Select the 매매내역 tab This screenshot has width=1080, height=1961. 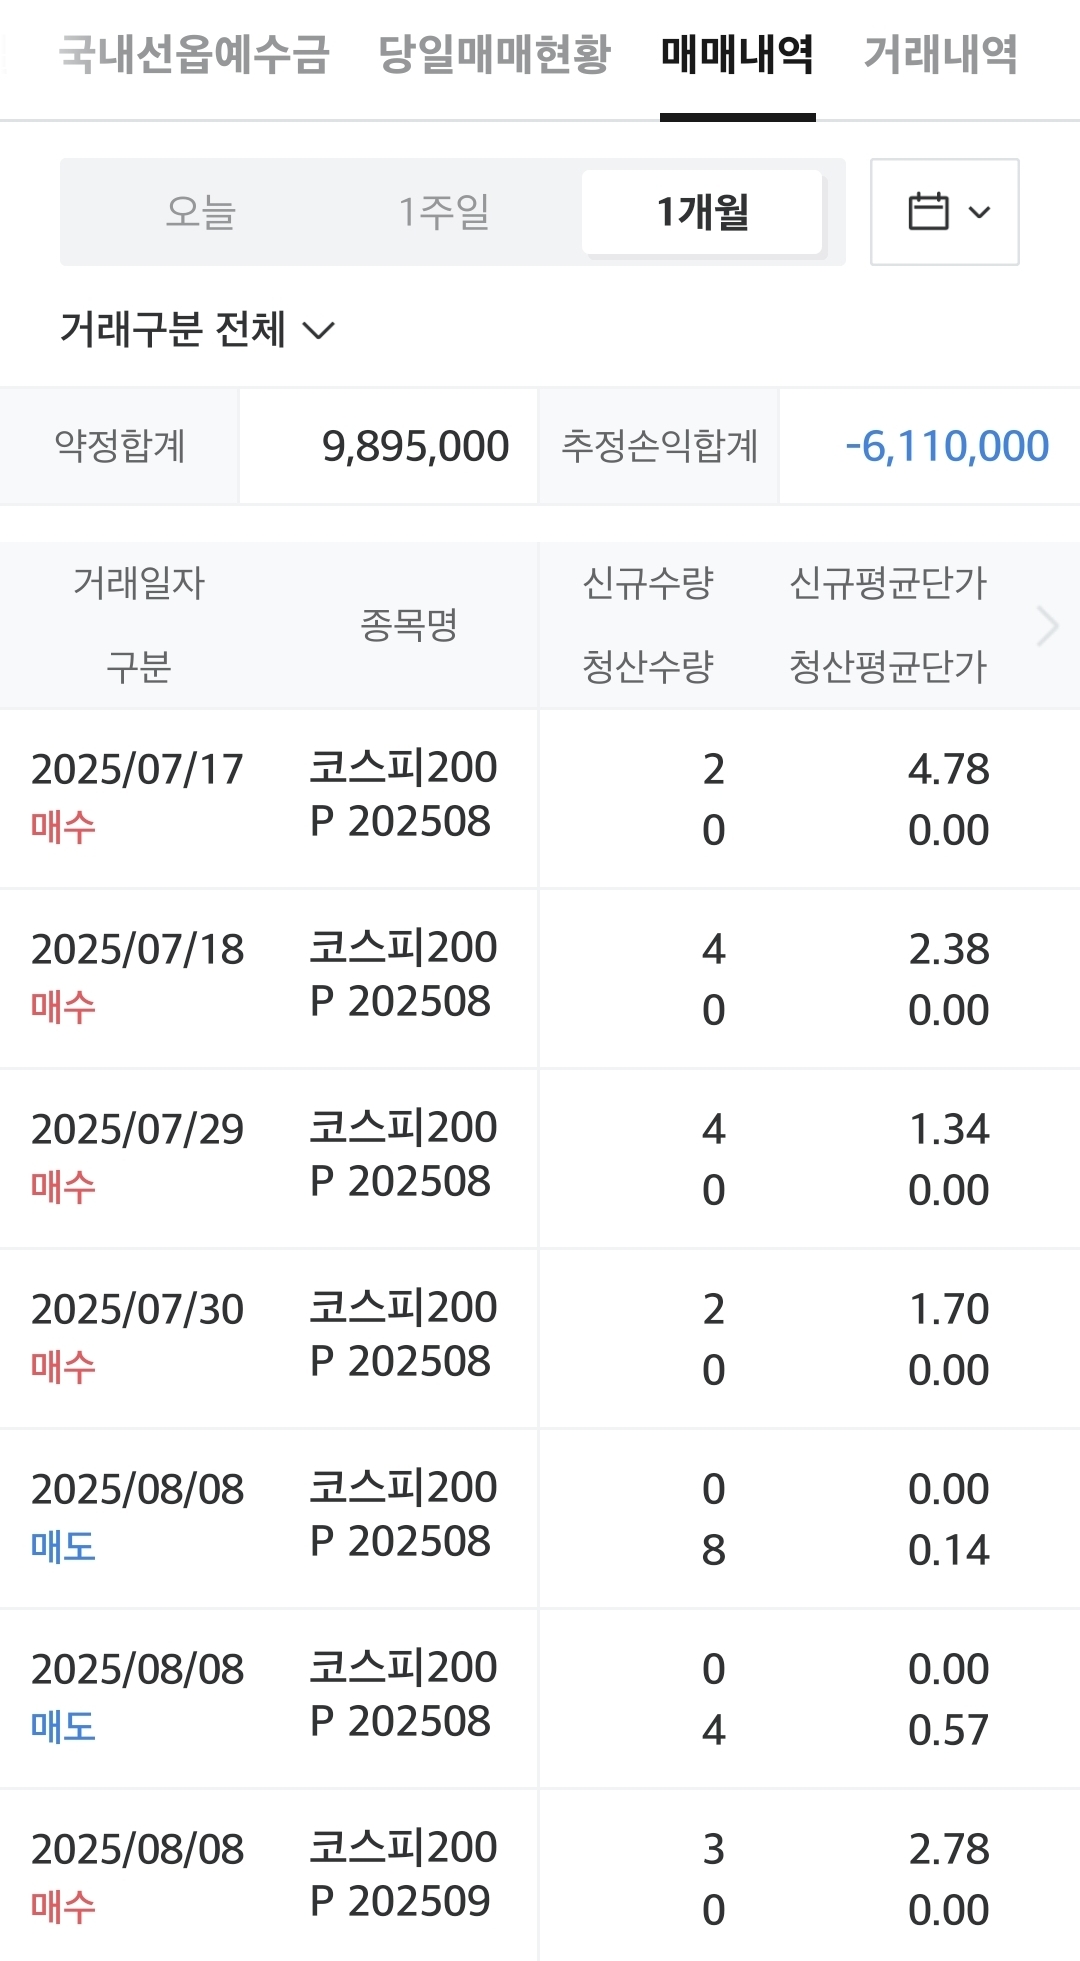(737, 54)
